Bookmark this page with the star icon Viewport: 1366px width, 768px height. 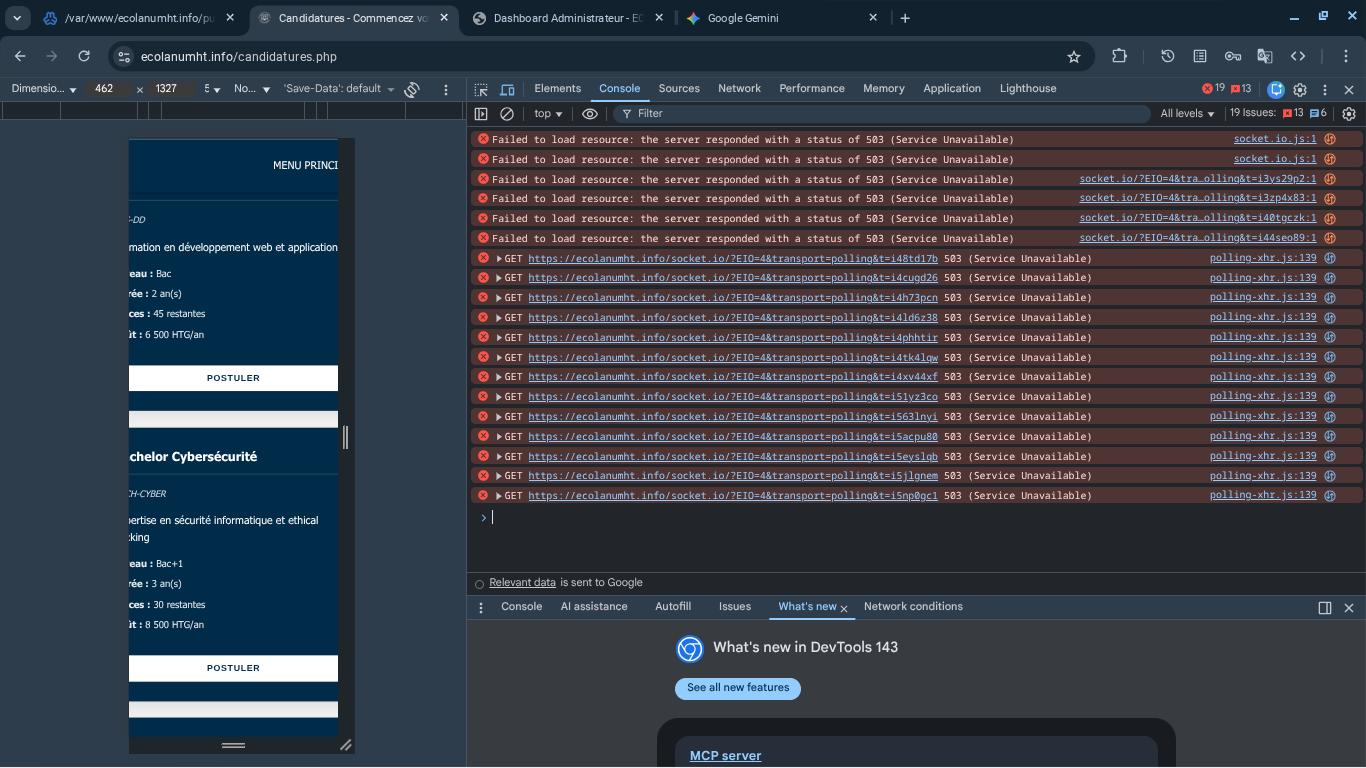[1074, 57]
